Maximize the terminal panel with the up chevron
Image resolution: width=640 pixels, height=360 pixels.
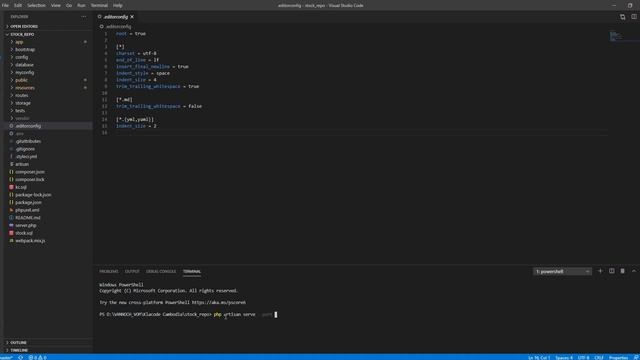tap(633, 271)
